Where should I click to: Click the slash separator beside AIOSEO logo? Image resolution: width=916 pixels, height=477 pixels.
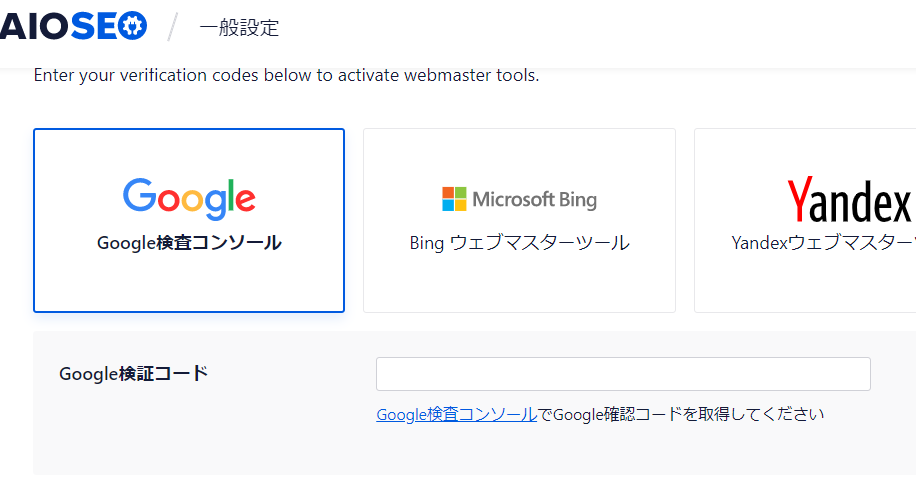point(172,27)
